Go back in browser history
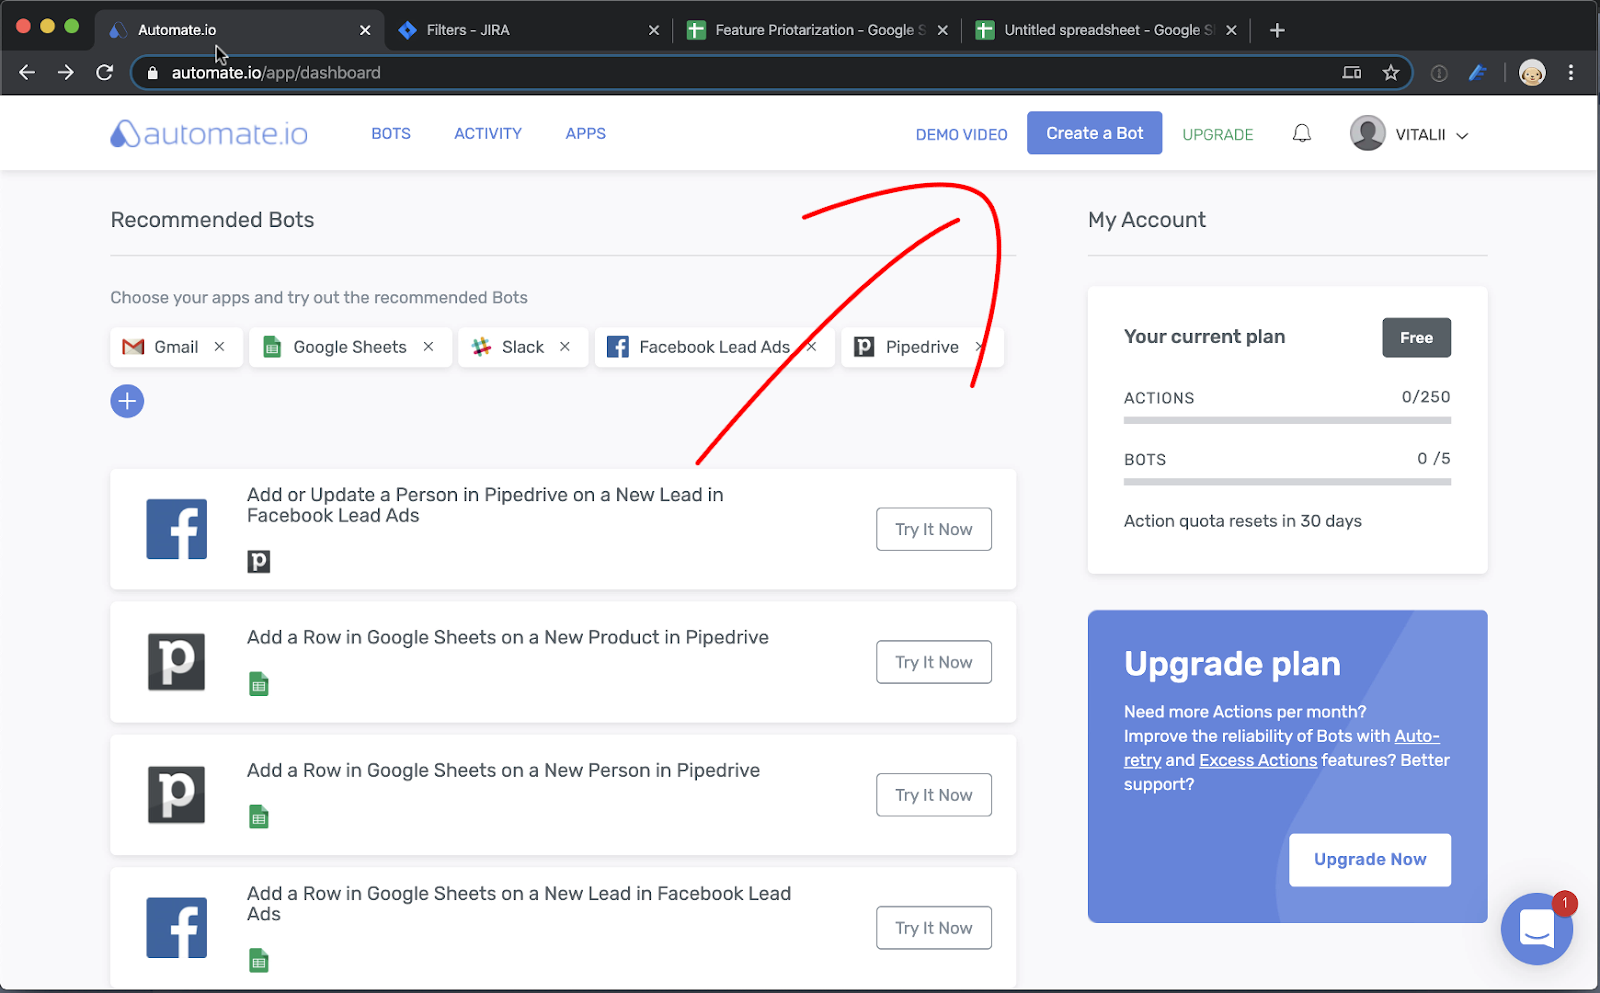Viewport: 1600px width, 993px height. 27,72
